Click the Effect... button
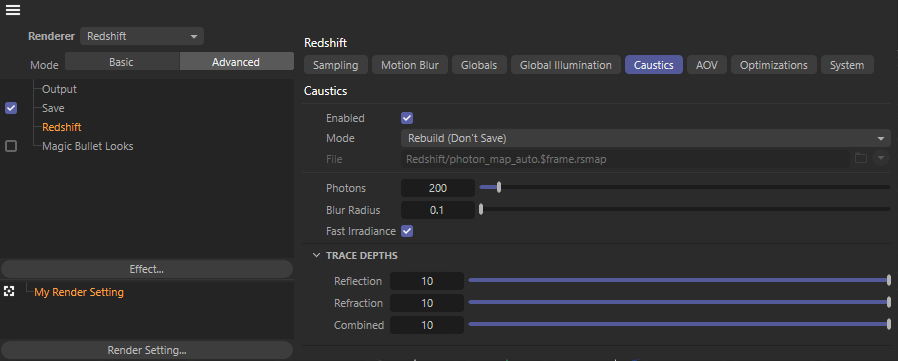The height and width of the screenshot is (361, 898). pos(147,269)
